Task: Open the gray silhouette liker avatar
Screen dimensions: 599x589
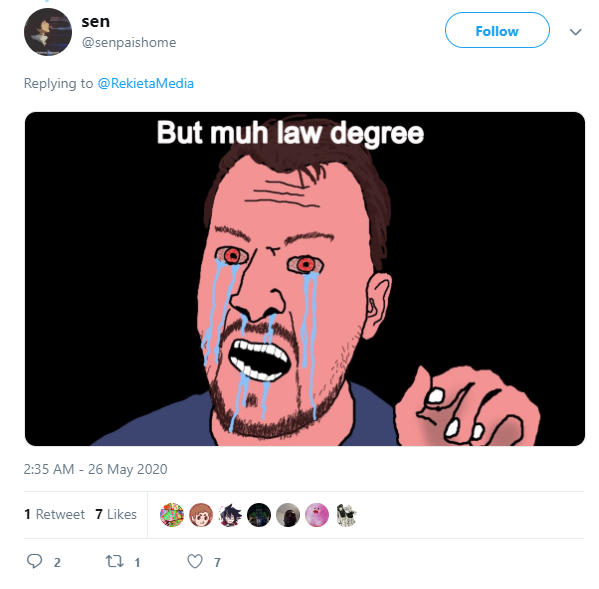Action: 288,515
